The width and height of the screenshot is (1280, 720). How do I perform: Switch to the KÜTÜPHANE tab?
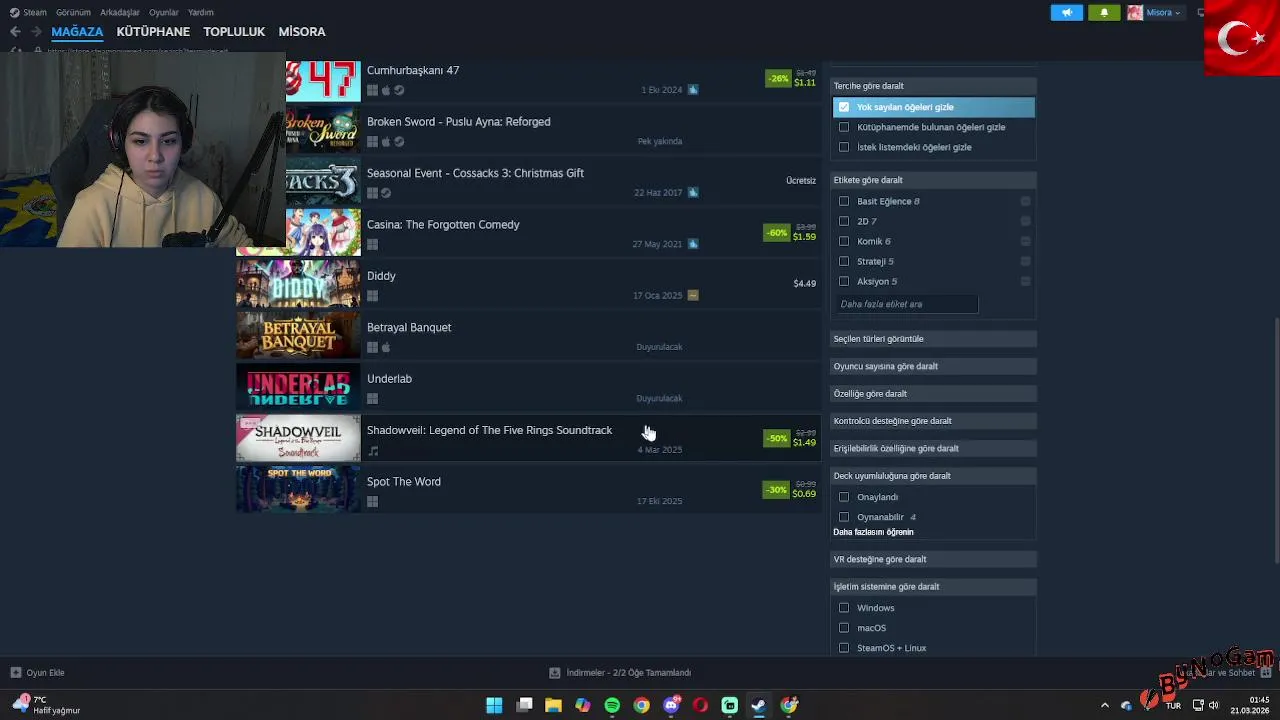(x=153, y=32)
